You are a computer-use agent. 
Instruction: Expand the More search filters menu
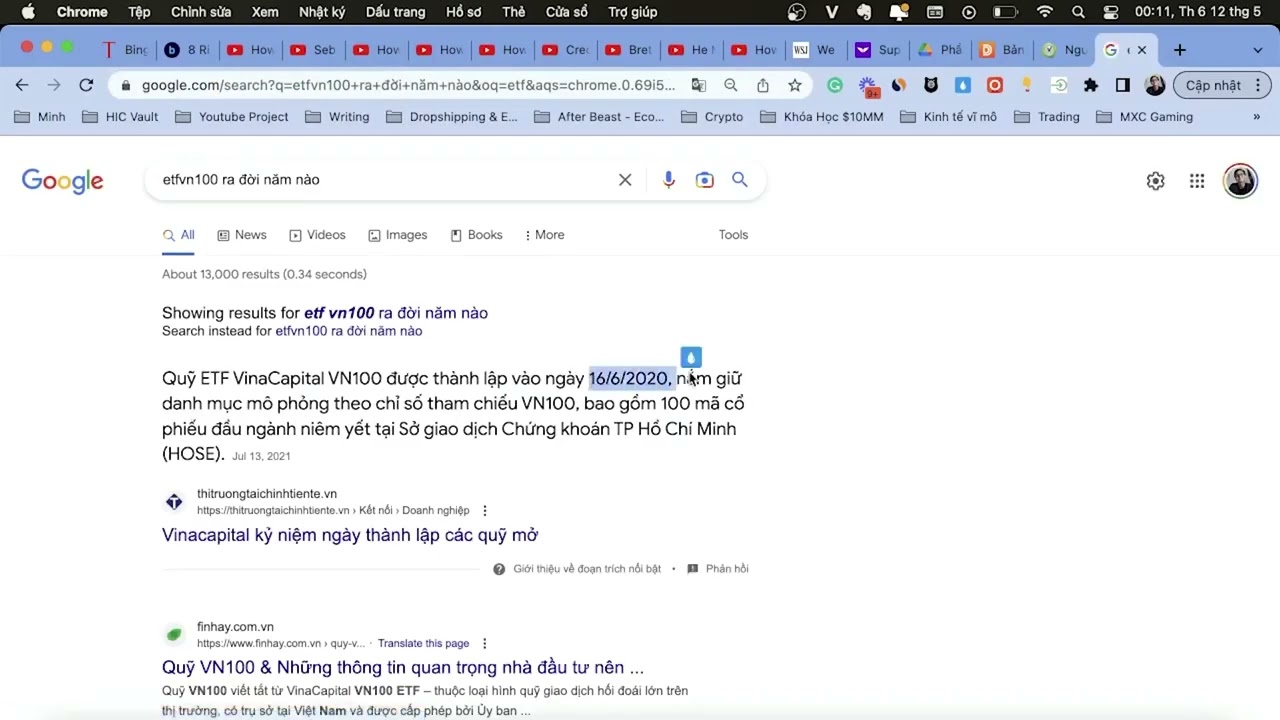pyautogui.click(x=545, y=235)
